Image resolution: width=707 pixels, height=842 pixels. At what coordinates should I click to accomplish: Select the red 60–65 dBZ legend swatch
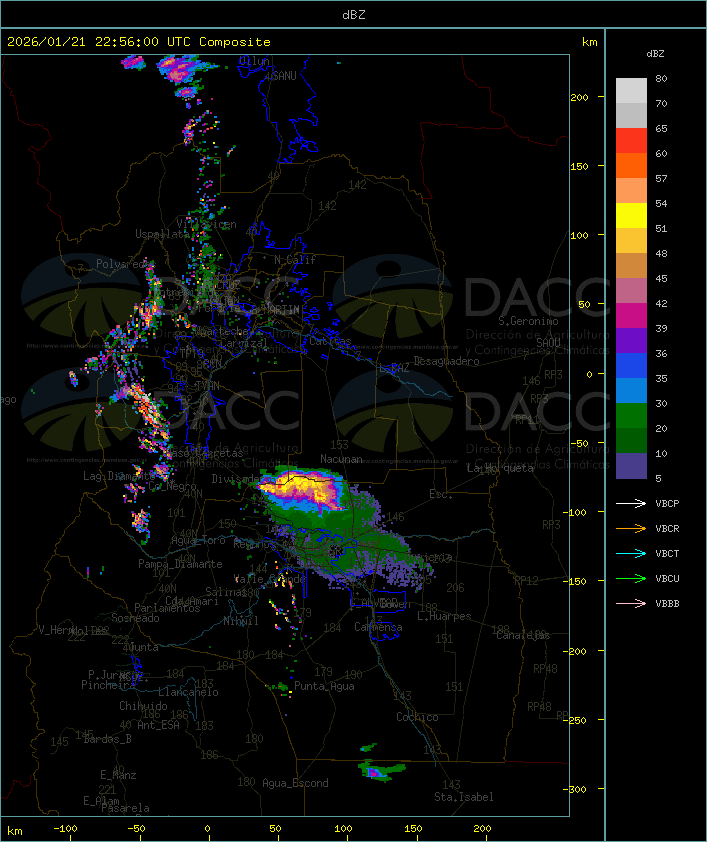631,140
